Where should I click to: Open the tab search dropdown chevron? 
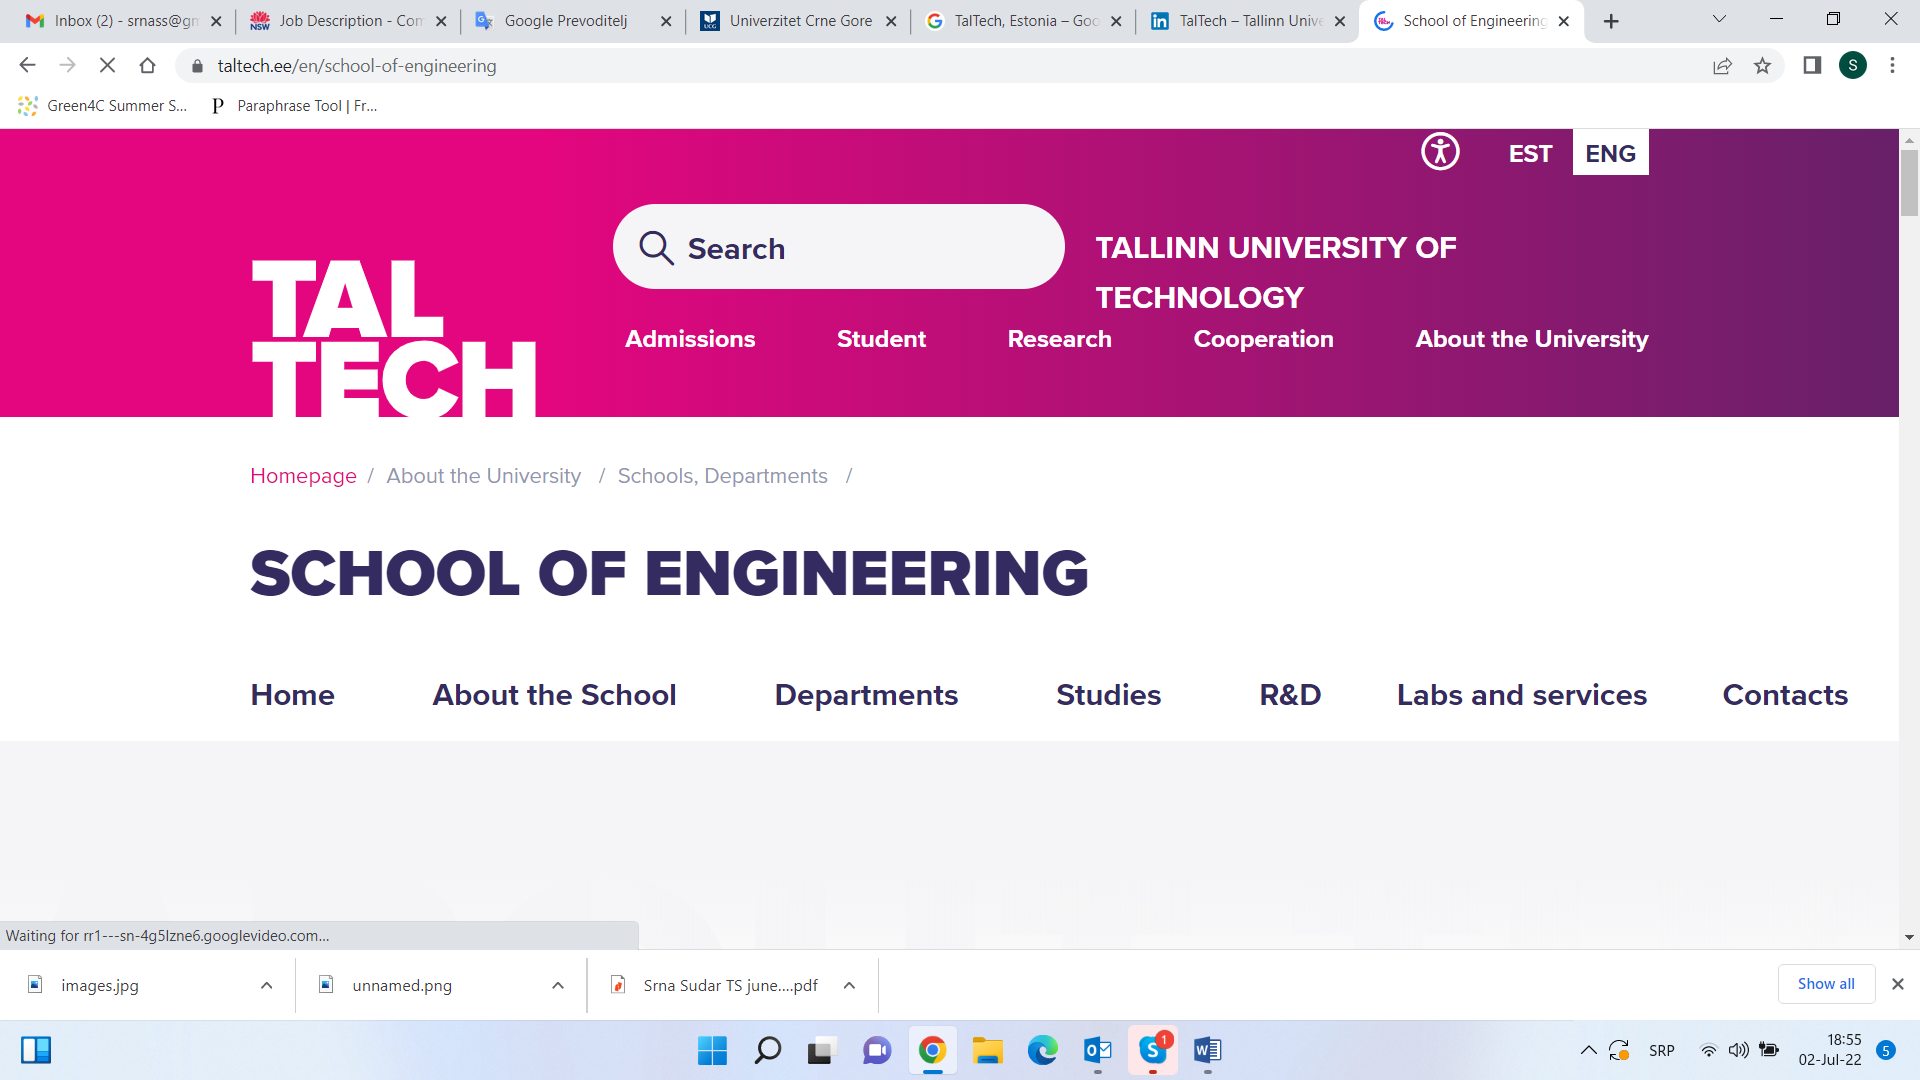click(1719, 19)
